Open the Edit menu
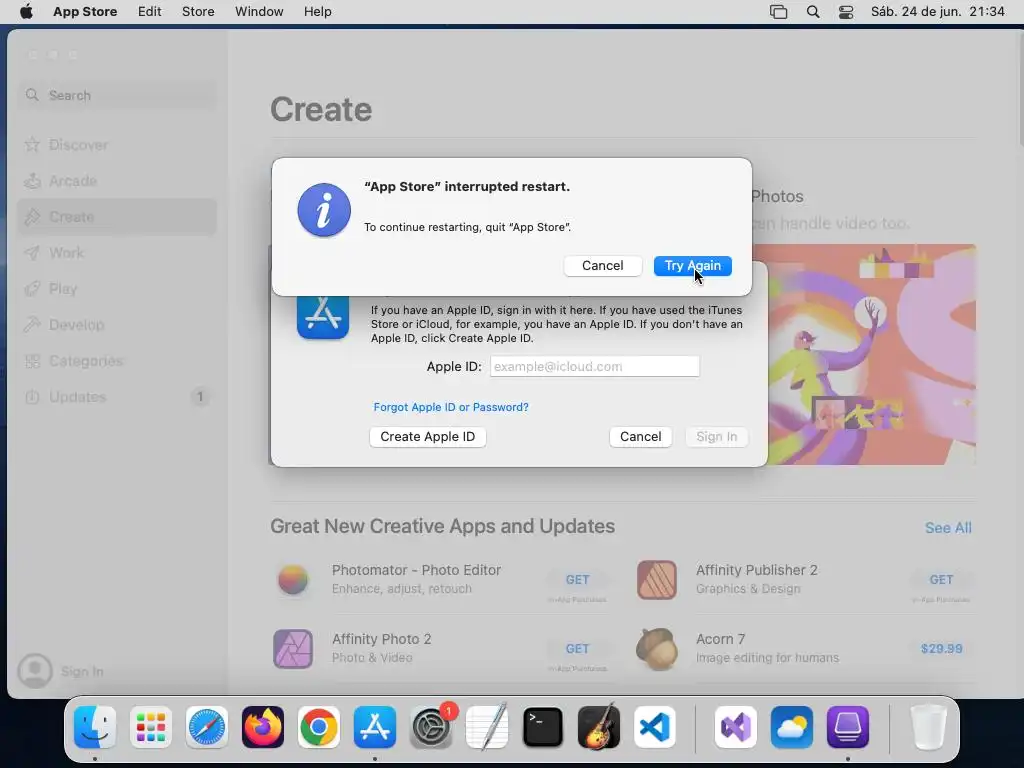The height and width of the screenshot is (768, 1024). 150,12
